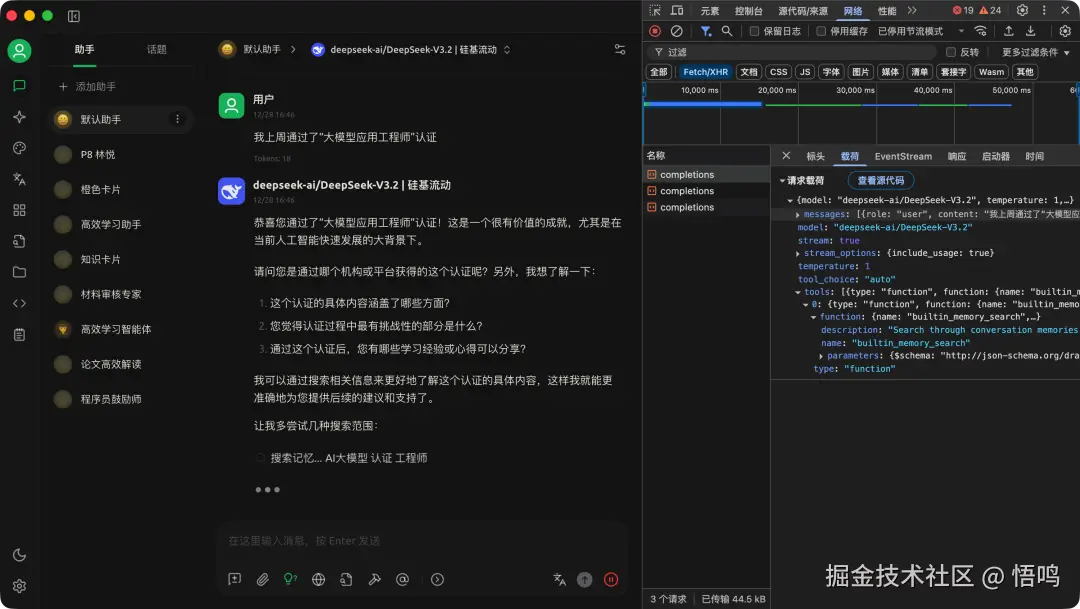Open settings gear in left sidebar
Screen dimensions: 1080x609
pyautogui.click(x=19, y=586)
